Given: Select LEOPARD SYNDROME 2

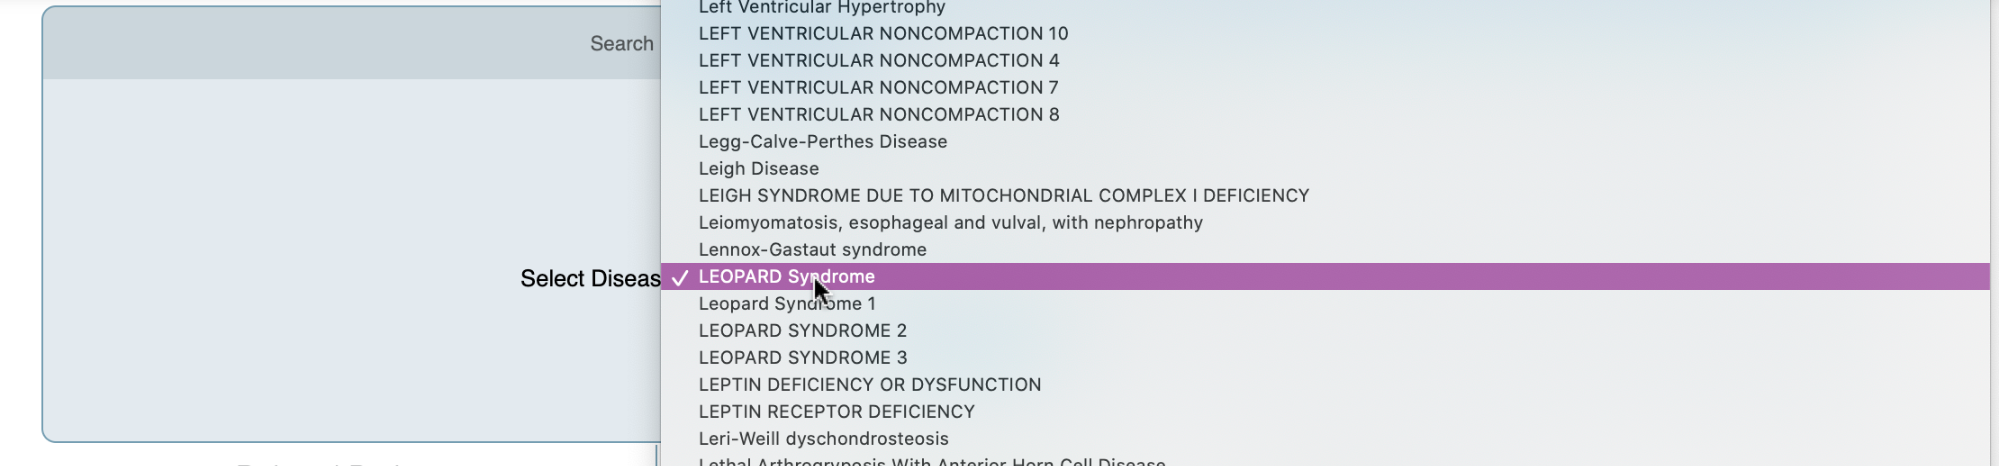Looking at the screenshot, I should [1325, 330].
